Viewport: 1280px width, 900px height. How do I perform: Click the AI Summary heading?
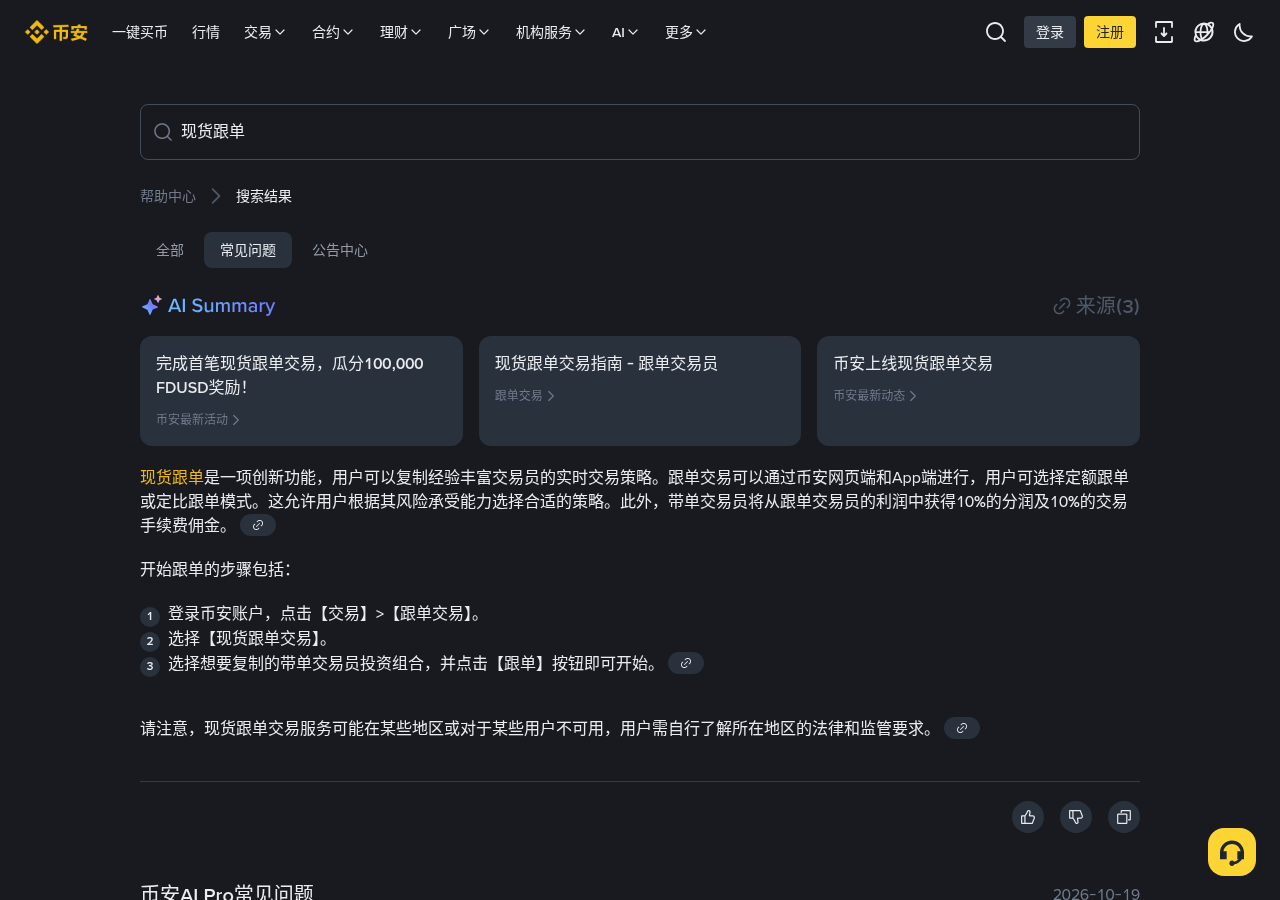click(x=208, y=306)
